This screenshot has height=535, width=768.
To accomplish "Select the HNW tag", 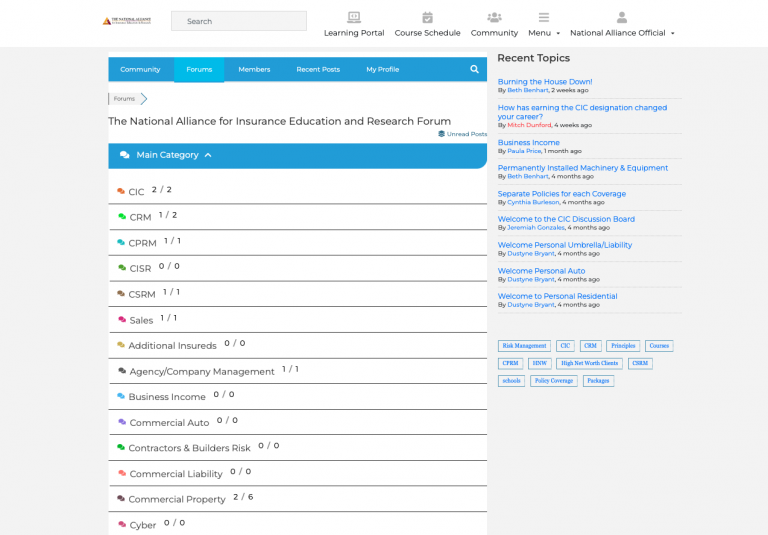I will [540, 364].
